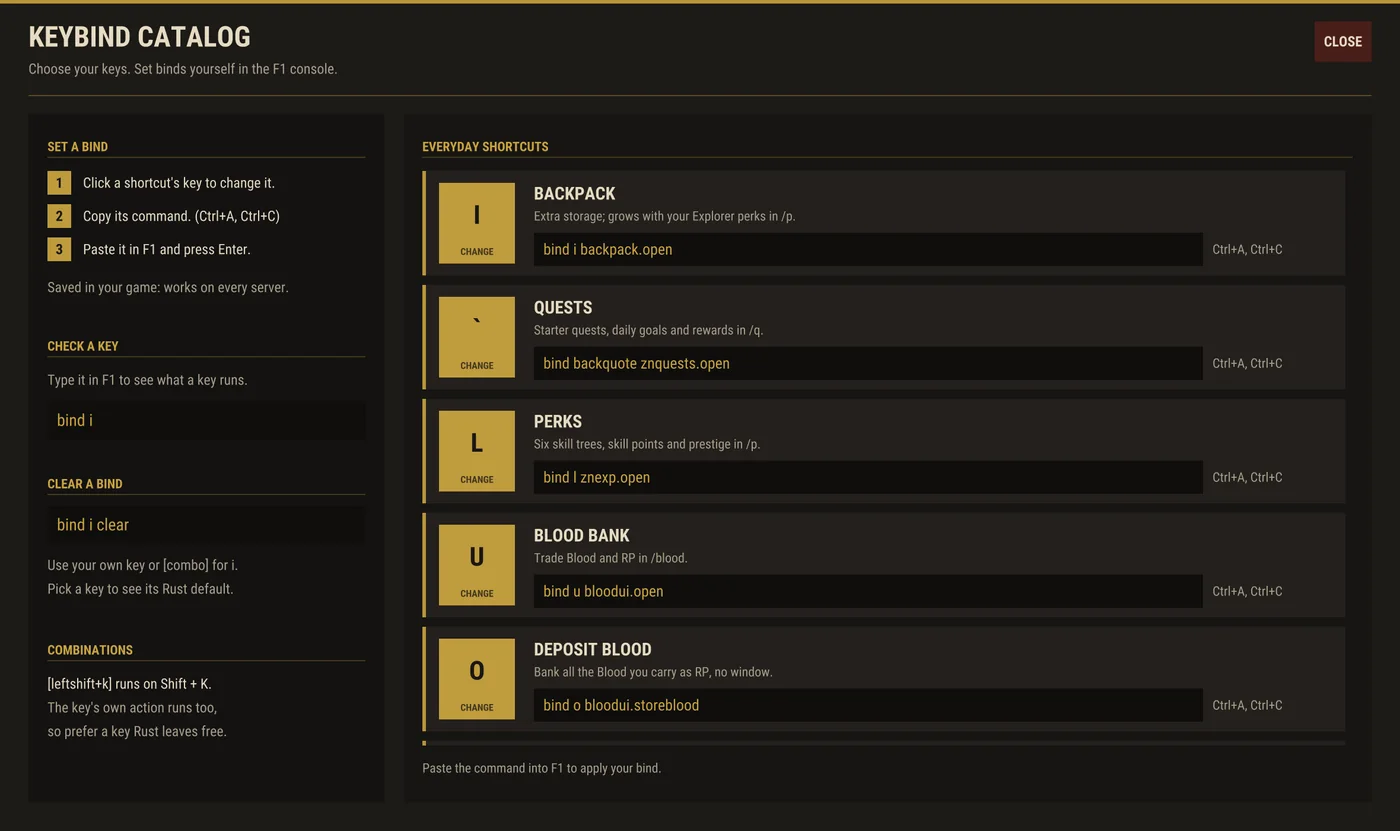This screenshot has height=831, width=1400.
Task: Click the '[leftshift+k] runs on Shift + K.' line
Action: 129,684
